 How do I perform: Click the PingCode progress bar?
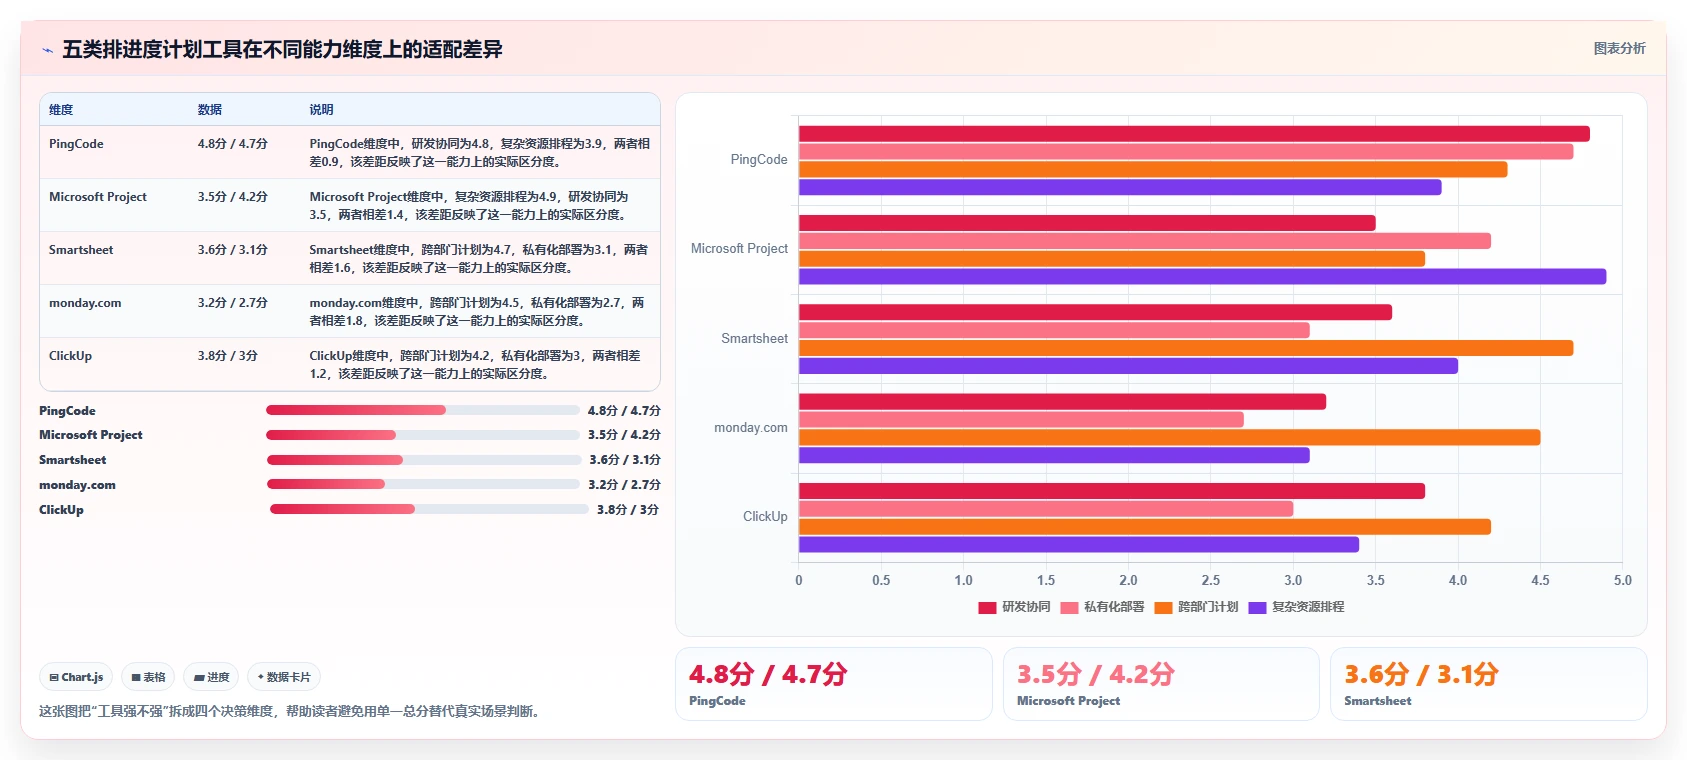click(422, 410)
